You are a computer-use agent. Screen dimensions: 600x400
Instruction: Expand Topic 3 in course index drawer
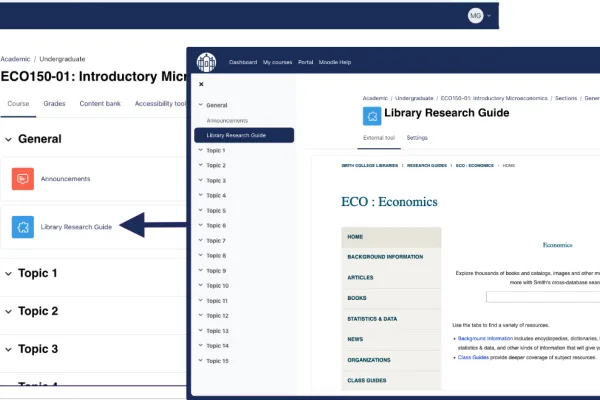[201, 180]
